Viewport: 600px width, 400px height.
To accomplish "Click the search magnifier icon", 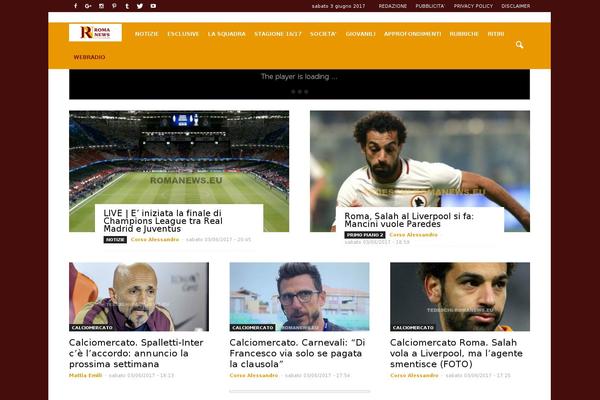I will coord(519,45).
